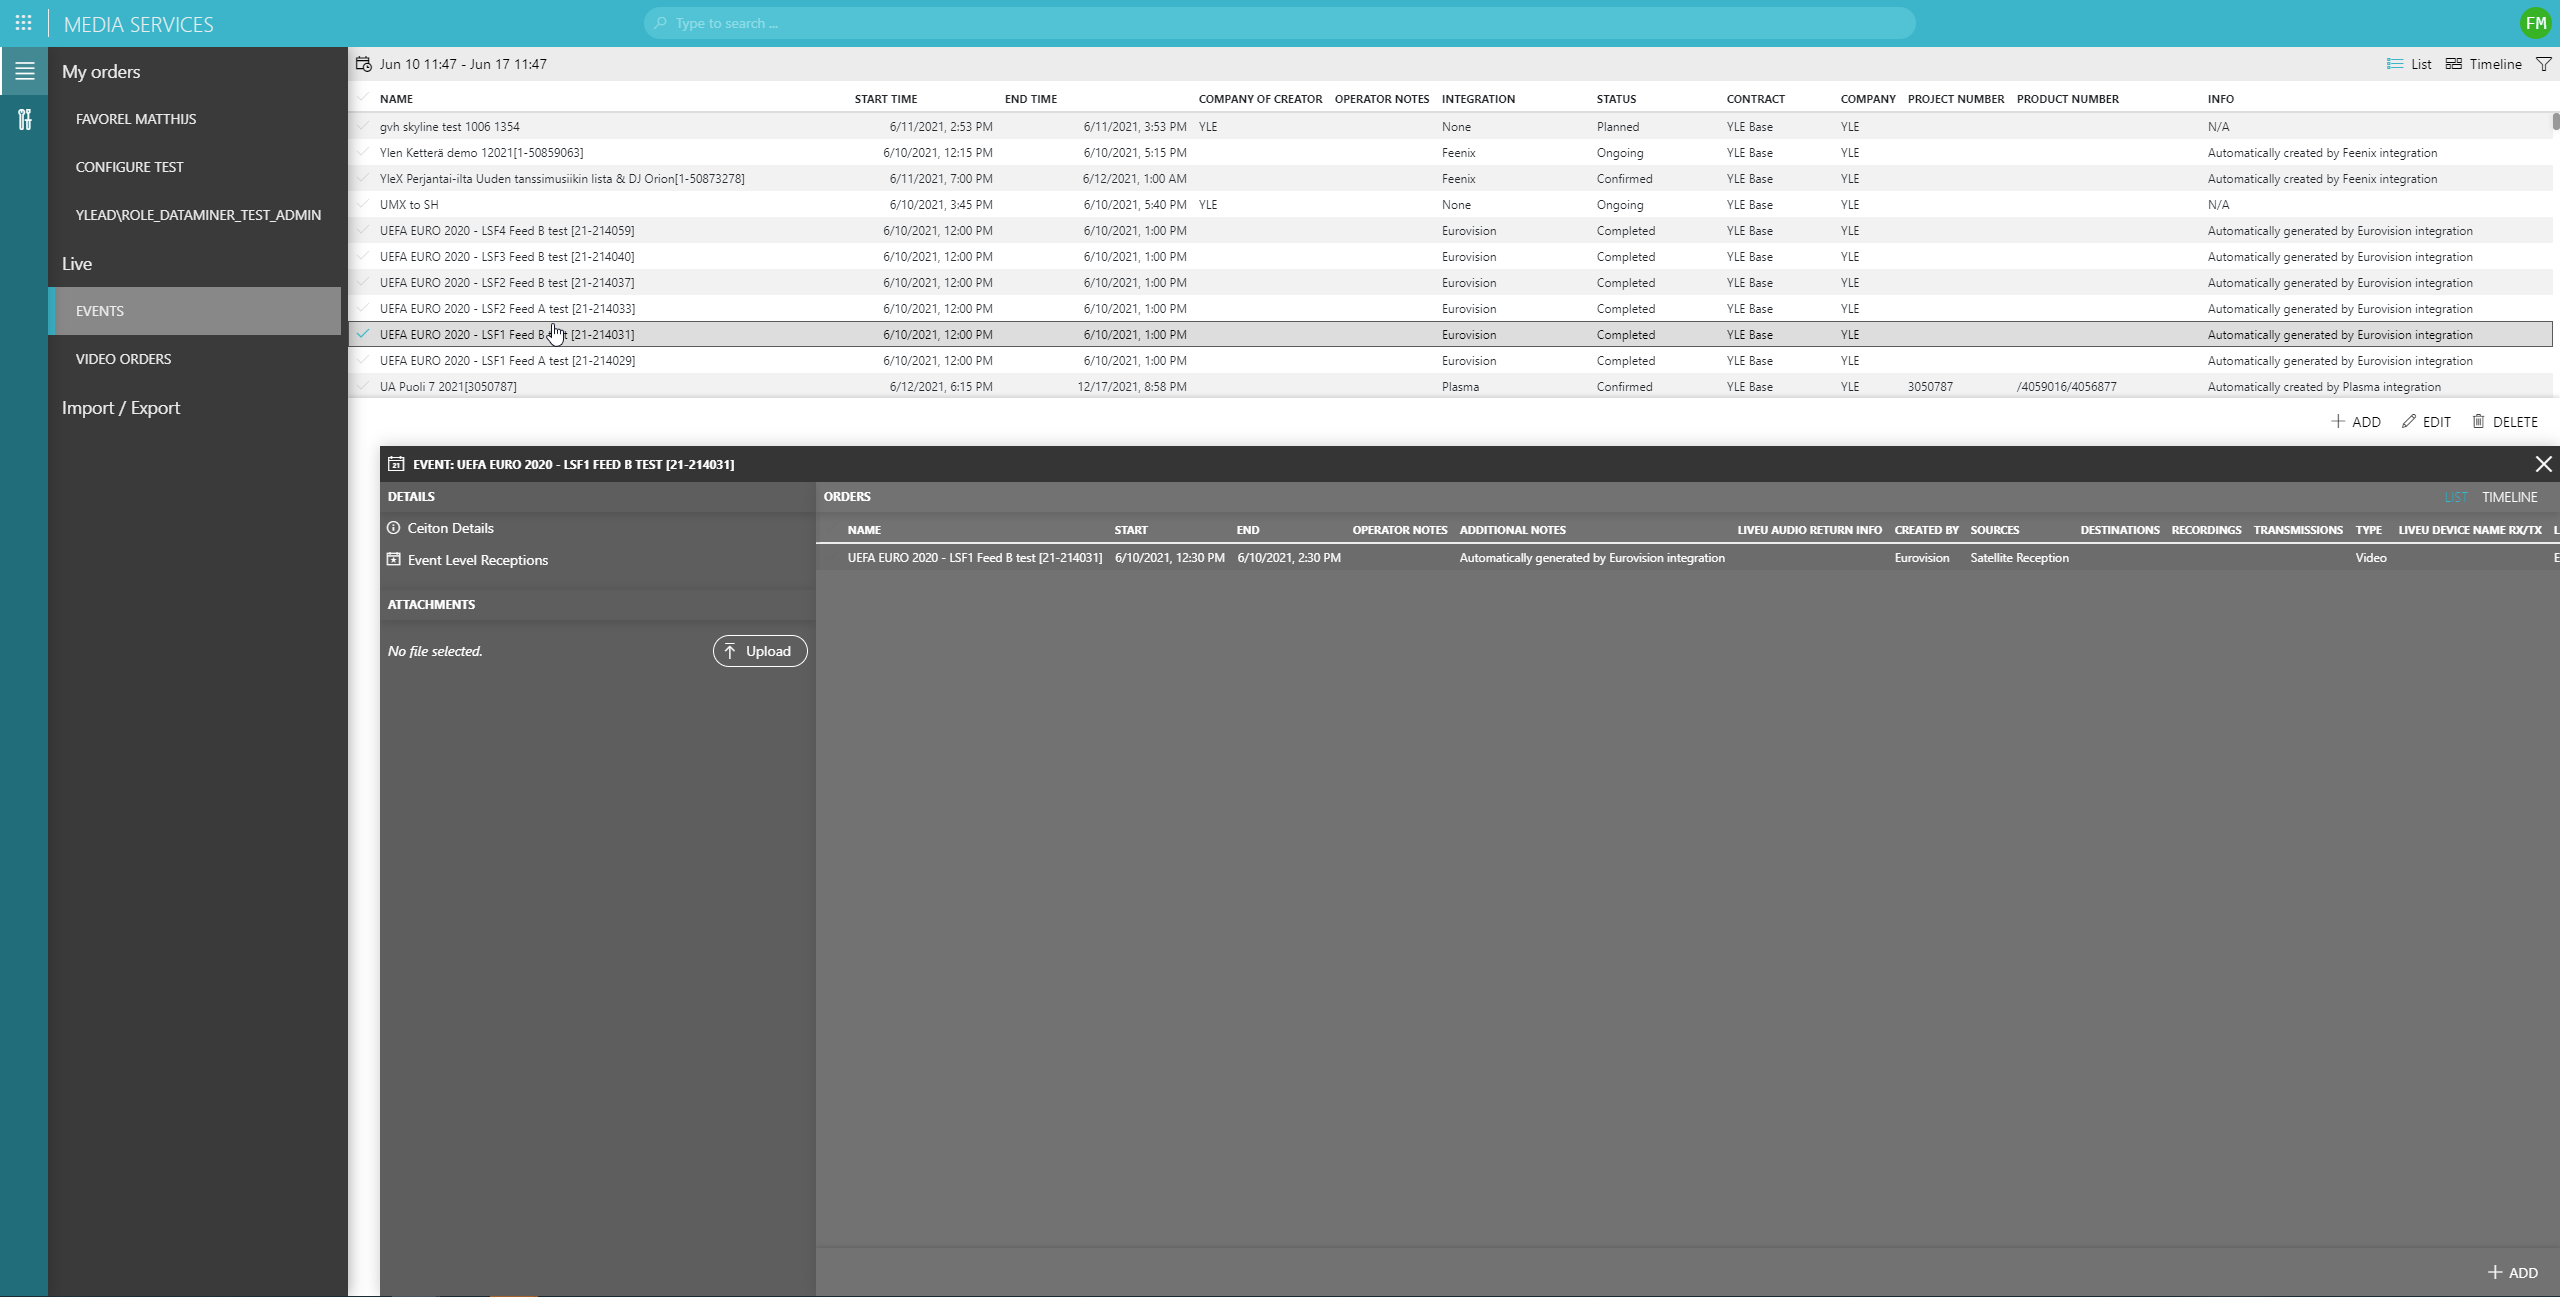Select the order row UEFA EURO 2020 - LSF1 Feed B
Image resolution: width=2560 pixels, height=1297 pixels.
tap(1688, 558)
